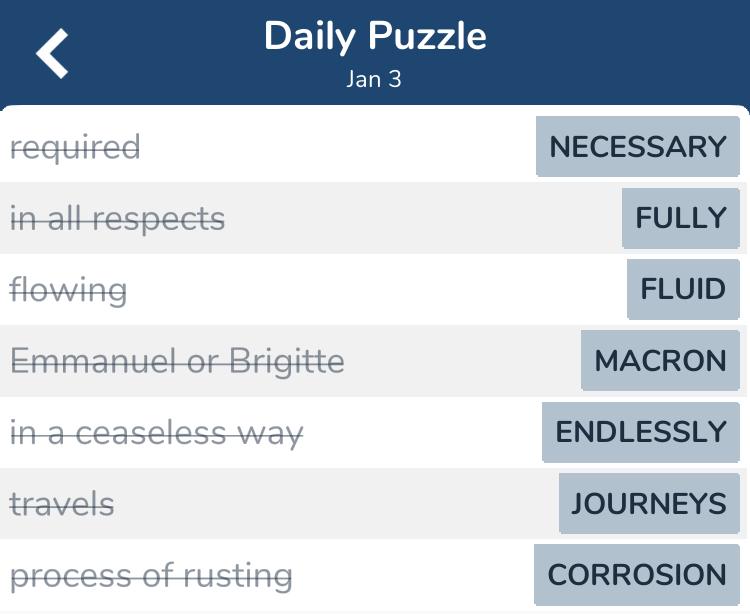The width and height of the screenshot is (750, 614).
Task: Tap the Jan 3 date label
Action: pos(374,79)
